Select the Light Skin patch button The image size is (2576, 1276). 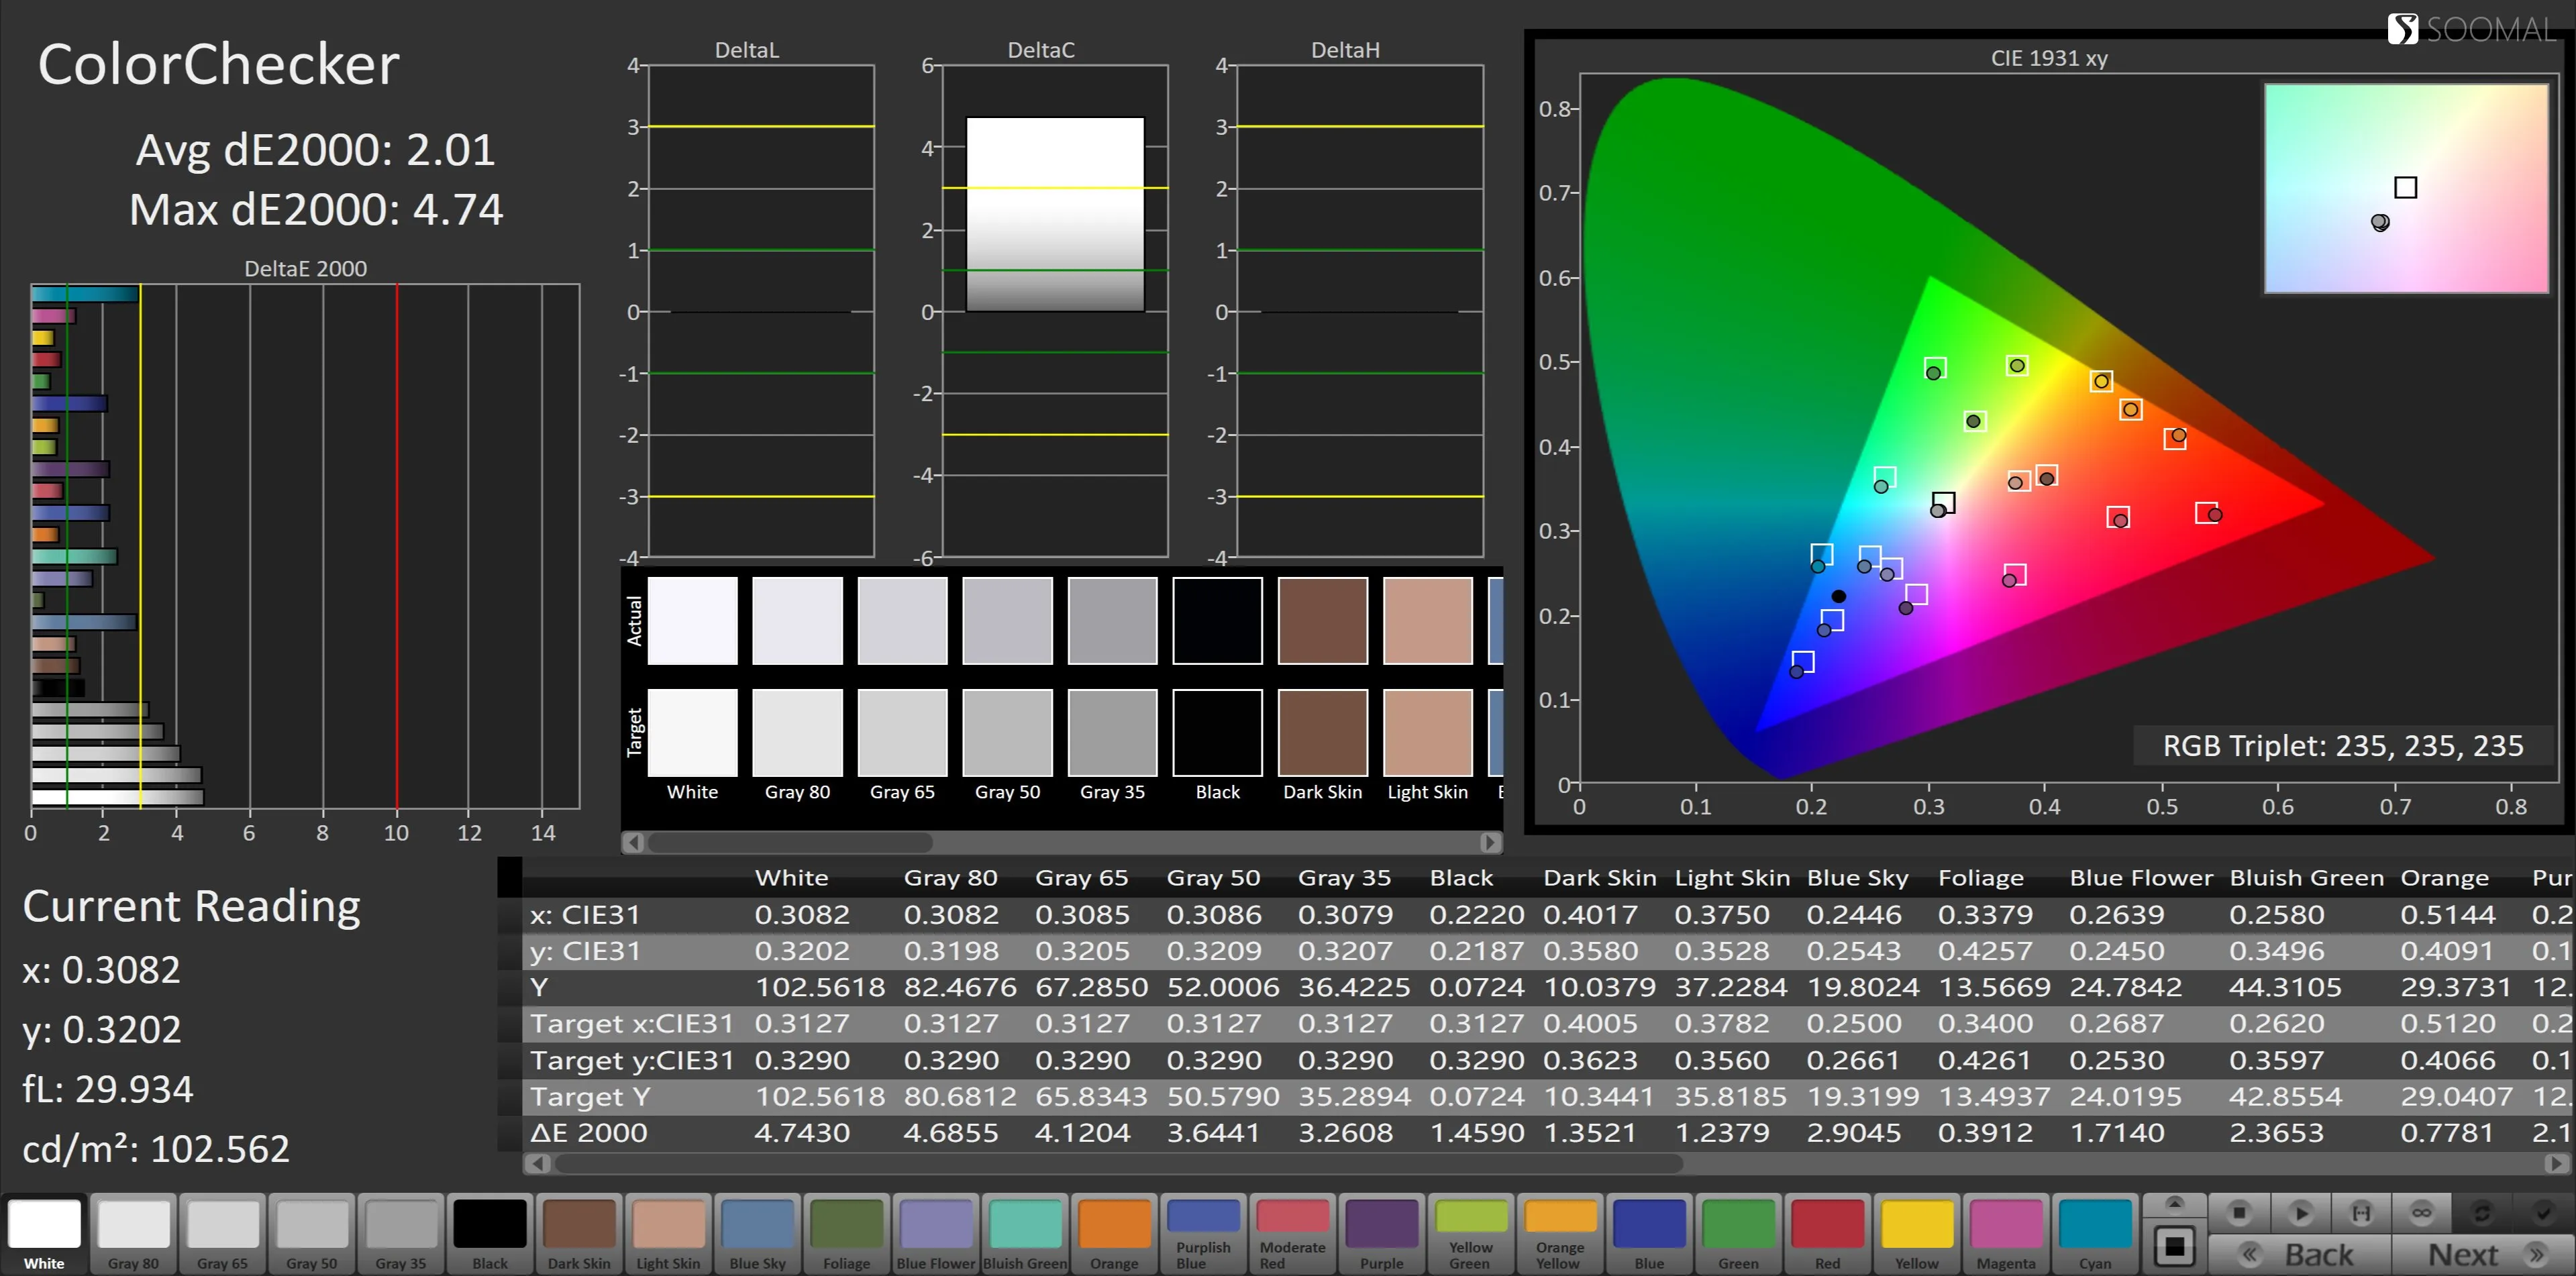tap(668, 1234)
